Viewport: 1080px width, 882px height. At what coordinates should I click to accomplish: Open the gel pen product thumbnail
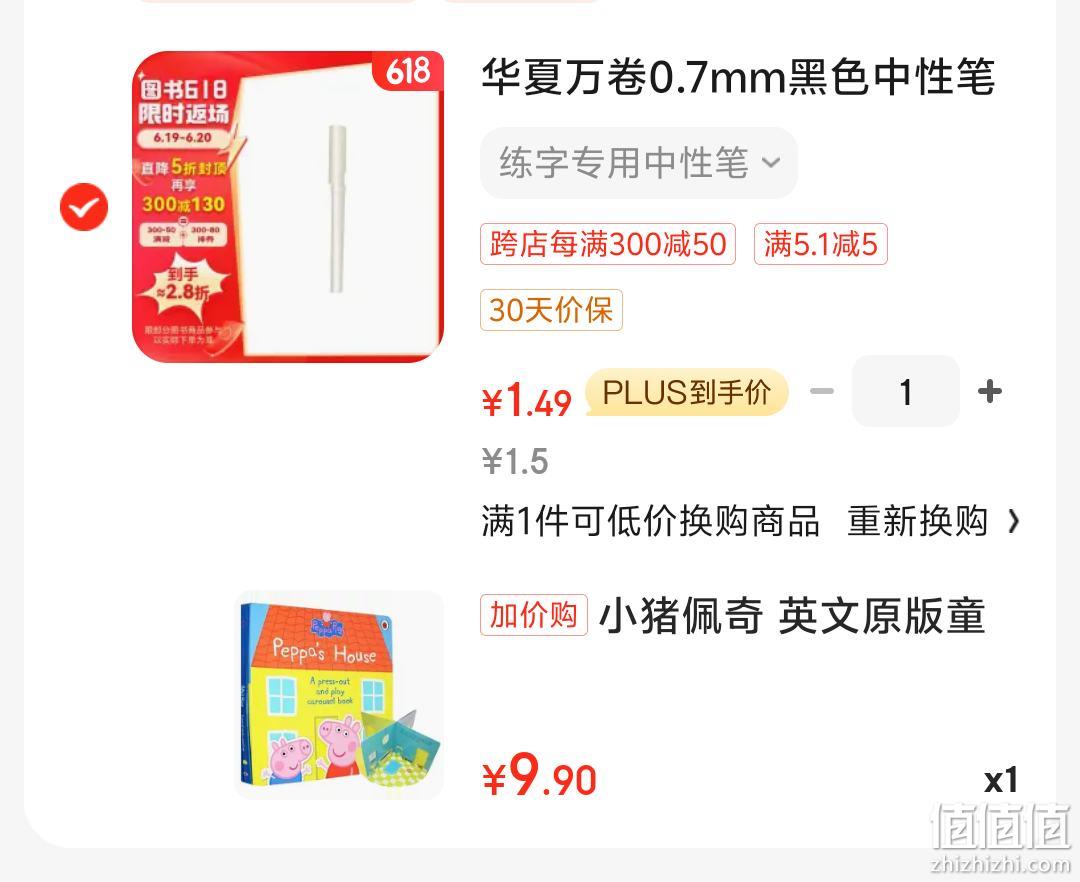(x=288, y=207)
